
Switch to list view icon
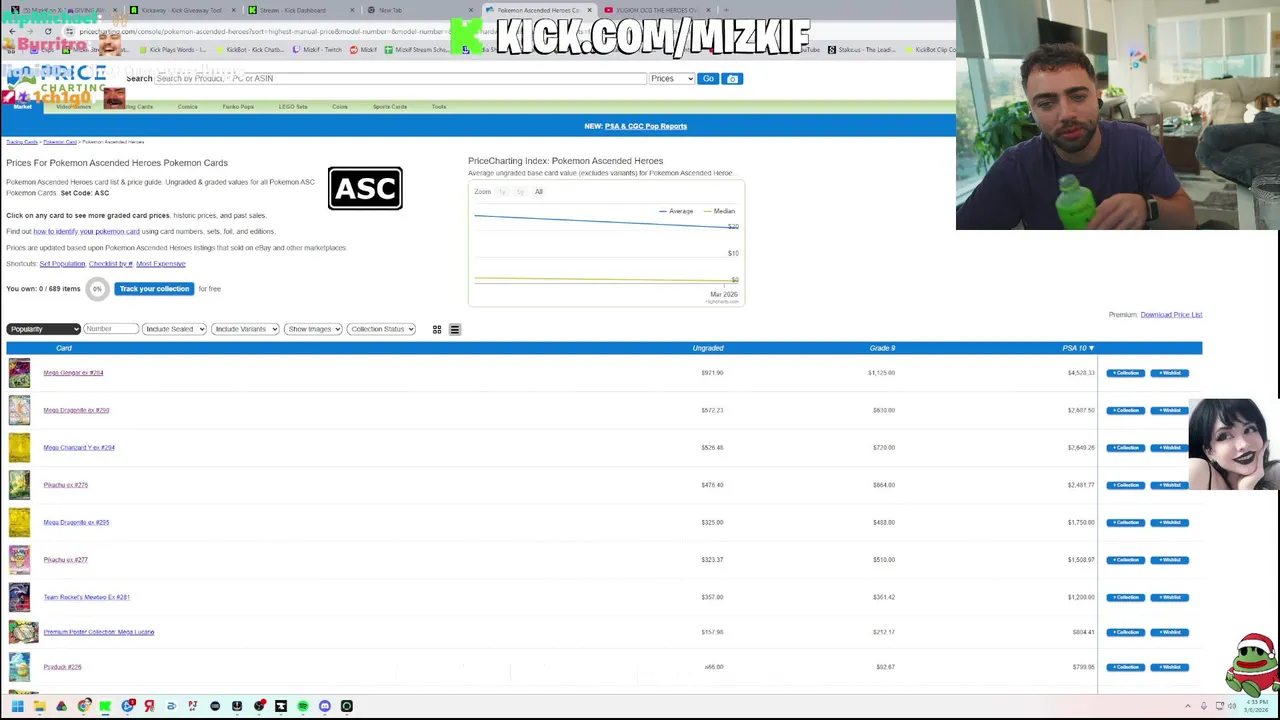[455, 329]
